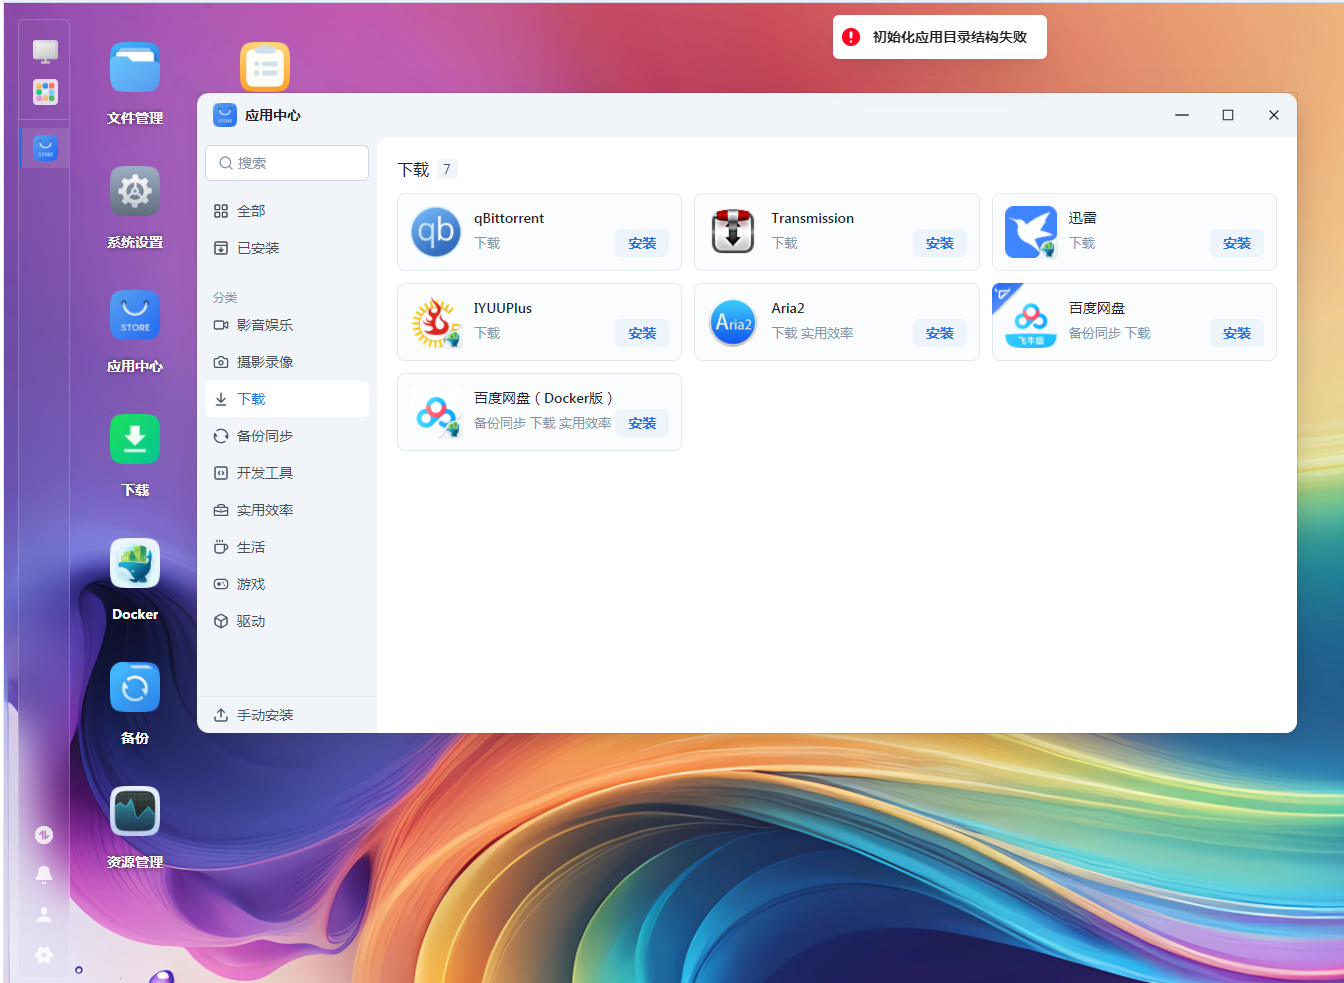Click the qBittorrent app icon
1344x983 pixels.
click(436, 232)
